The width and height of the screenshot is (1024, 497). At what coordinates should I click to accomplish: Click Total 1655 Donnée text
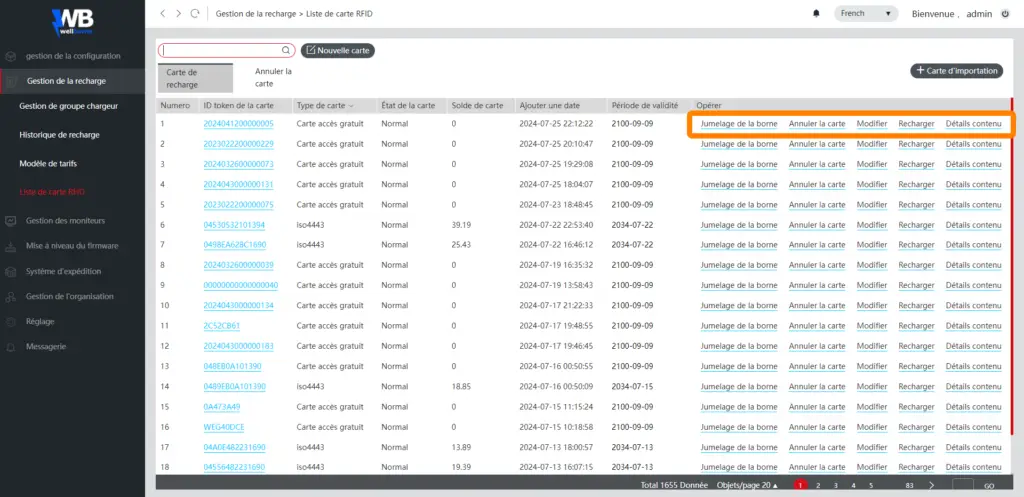674,485
